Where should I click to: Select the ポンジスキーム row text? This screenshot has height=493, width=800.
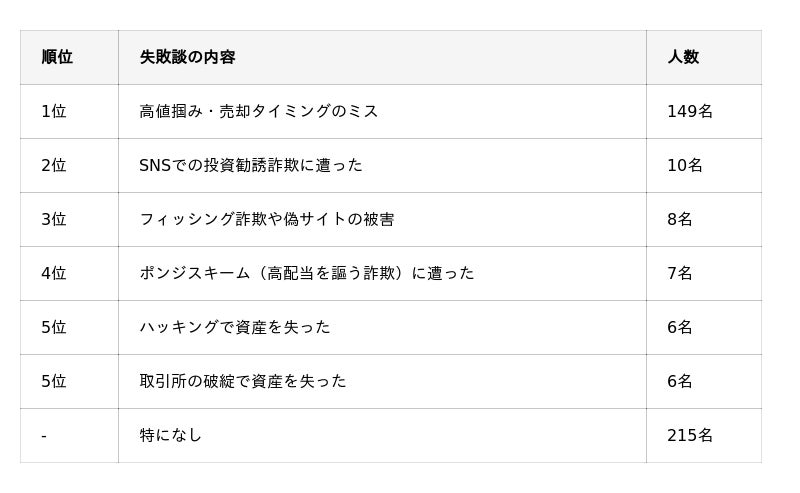307,273
